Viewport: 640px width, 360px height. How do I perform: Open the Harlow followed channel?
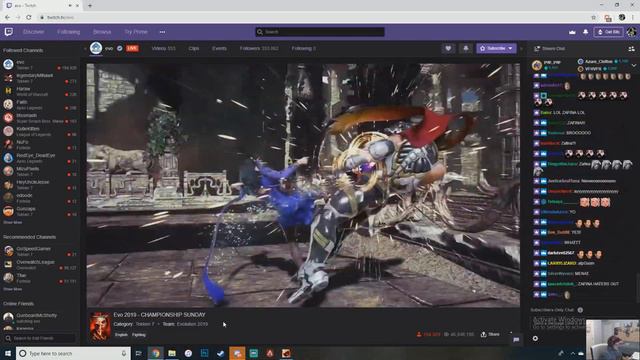[x=40, y=91]
